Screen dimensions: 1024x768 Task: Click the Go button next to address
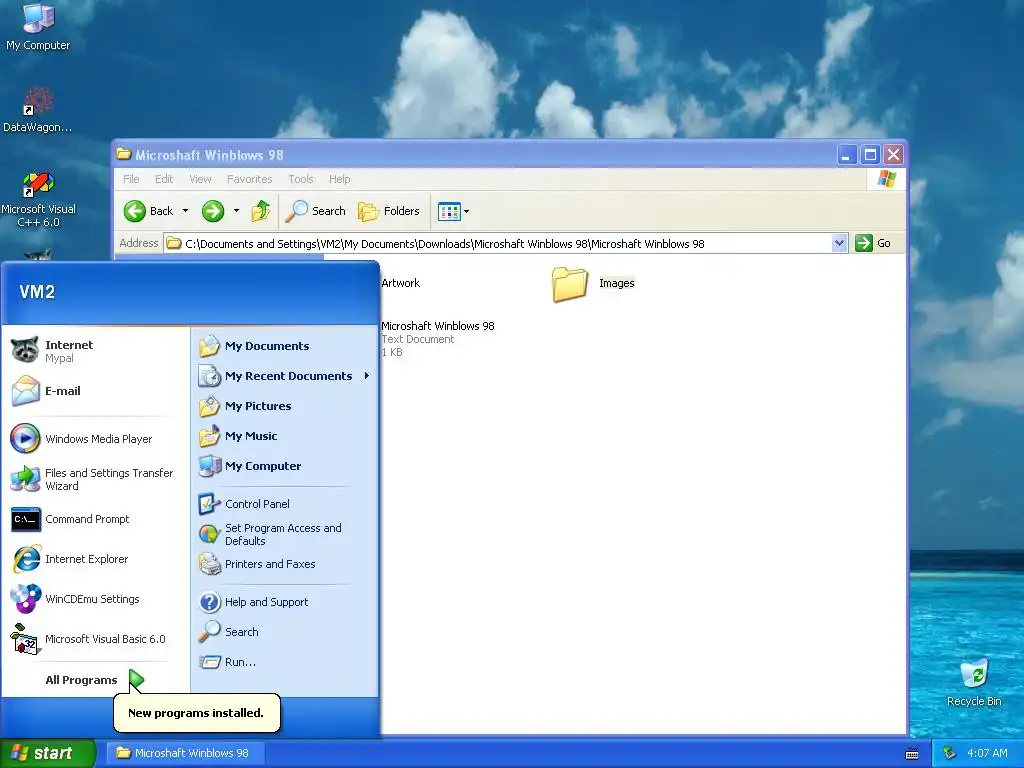click(873, 243)
